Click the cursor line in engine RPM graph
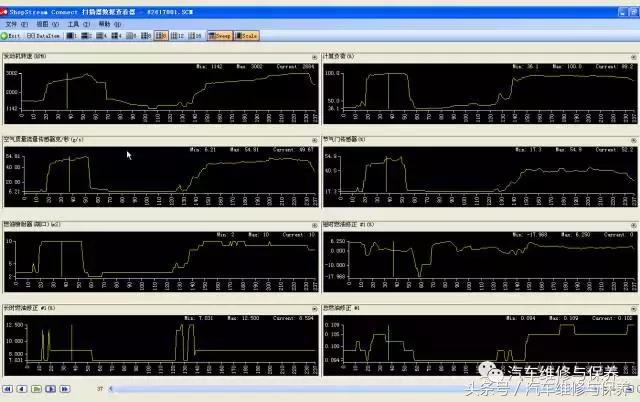 point(67,91)
